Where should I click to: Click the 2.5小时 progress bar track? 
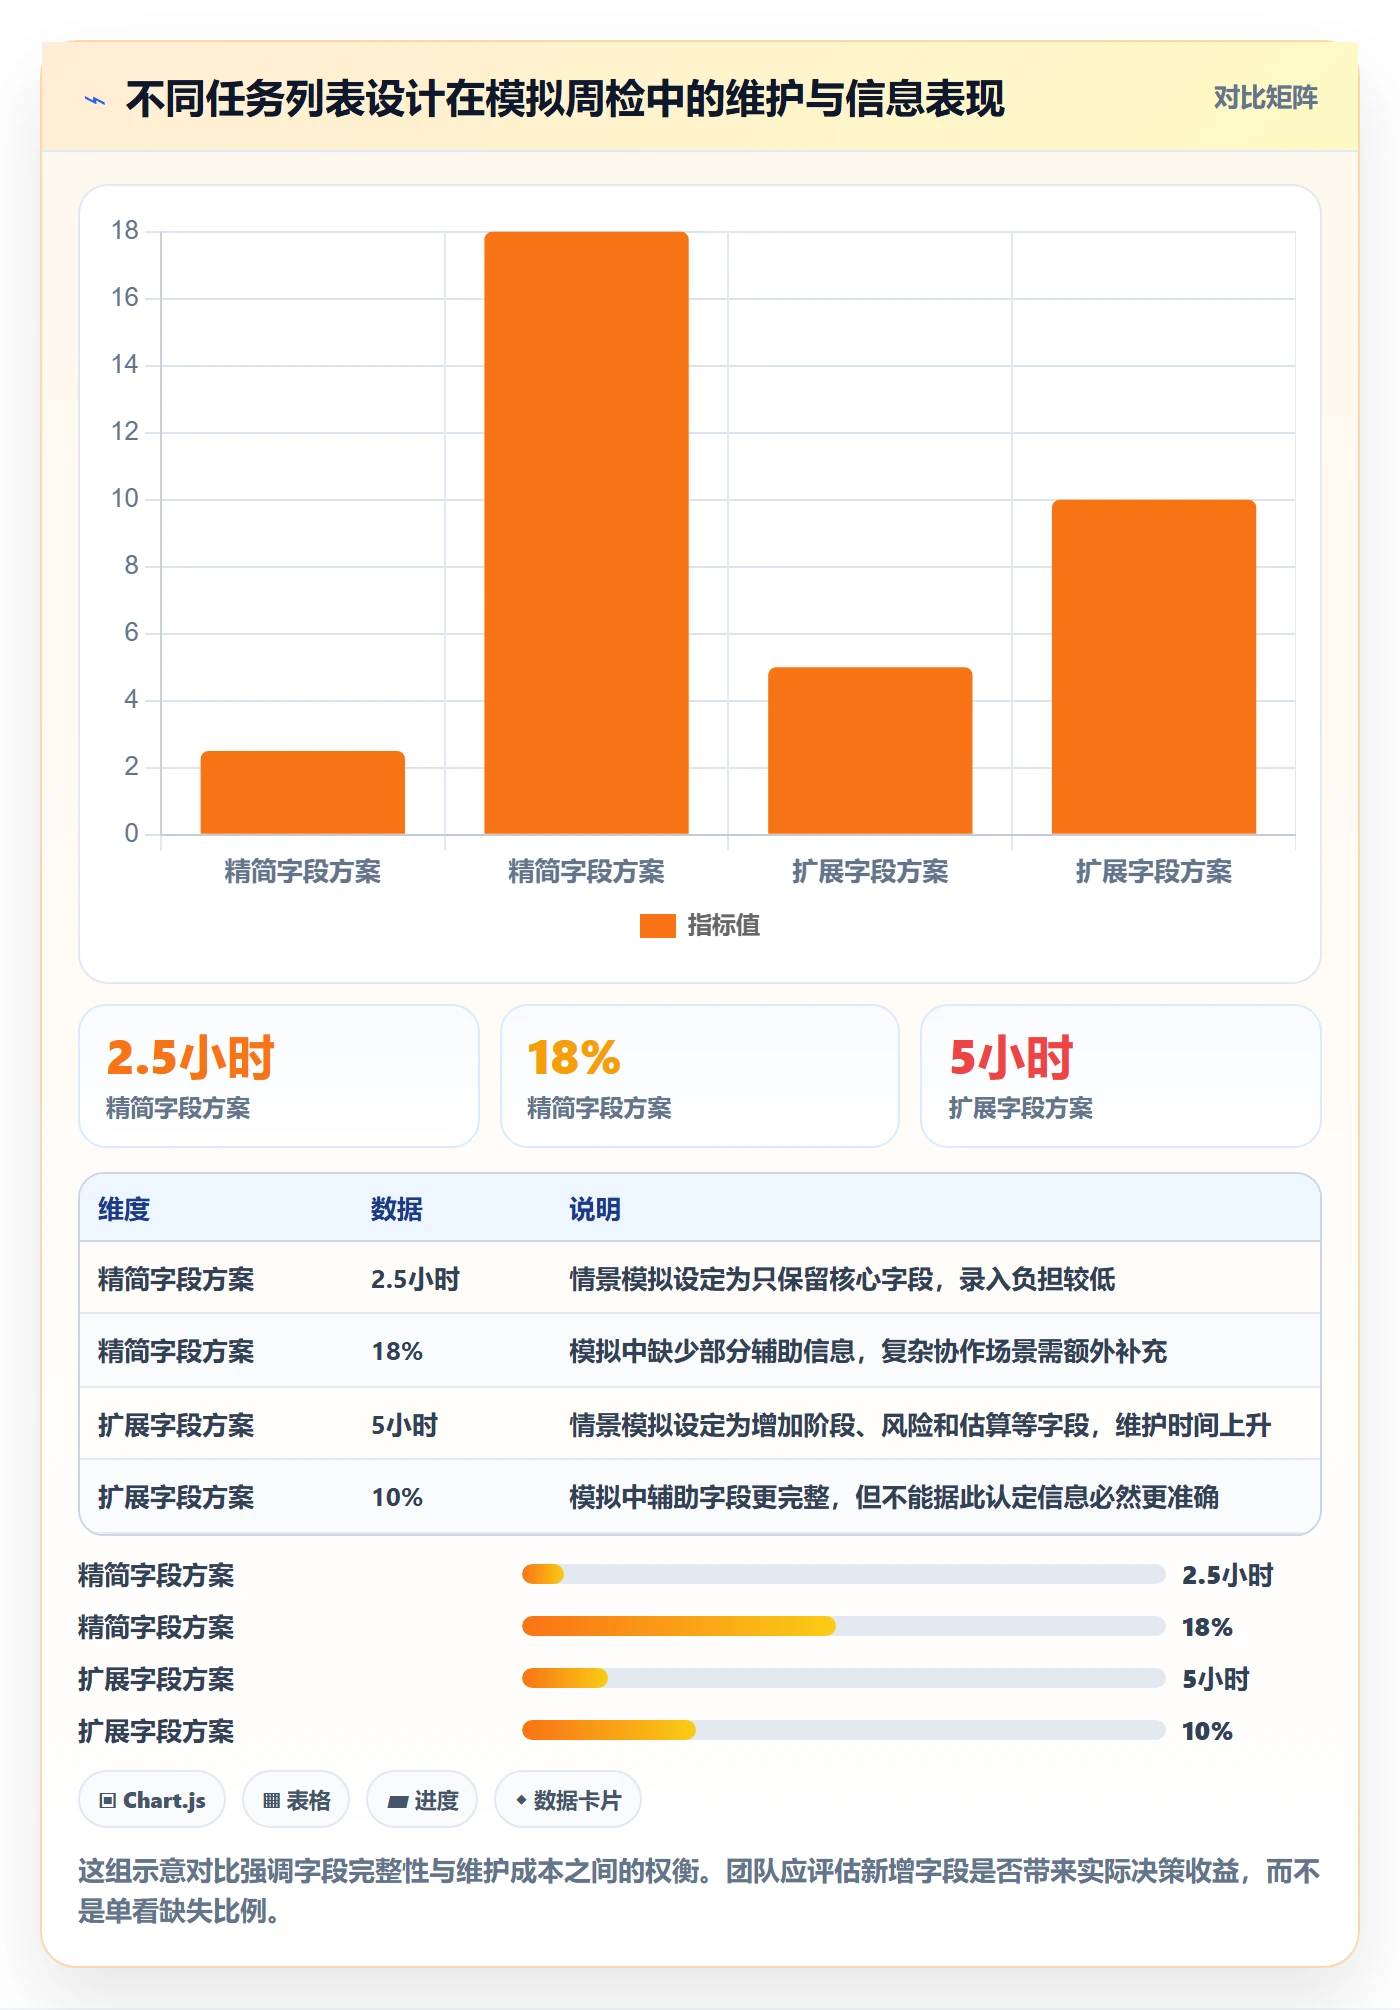(x=843, y=1575)
